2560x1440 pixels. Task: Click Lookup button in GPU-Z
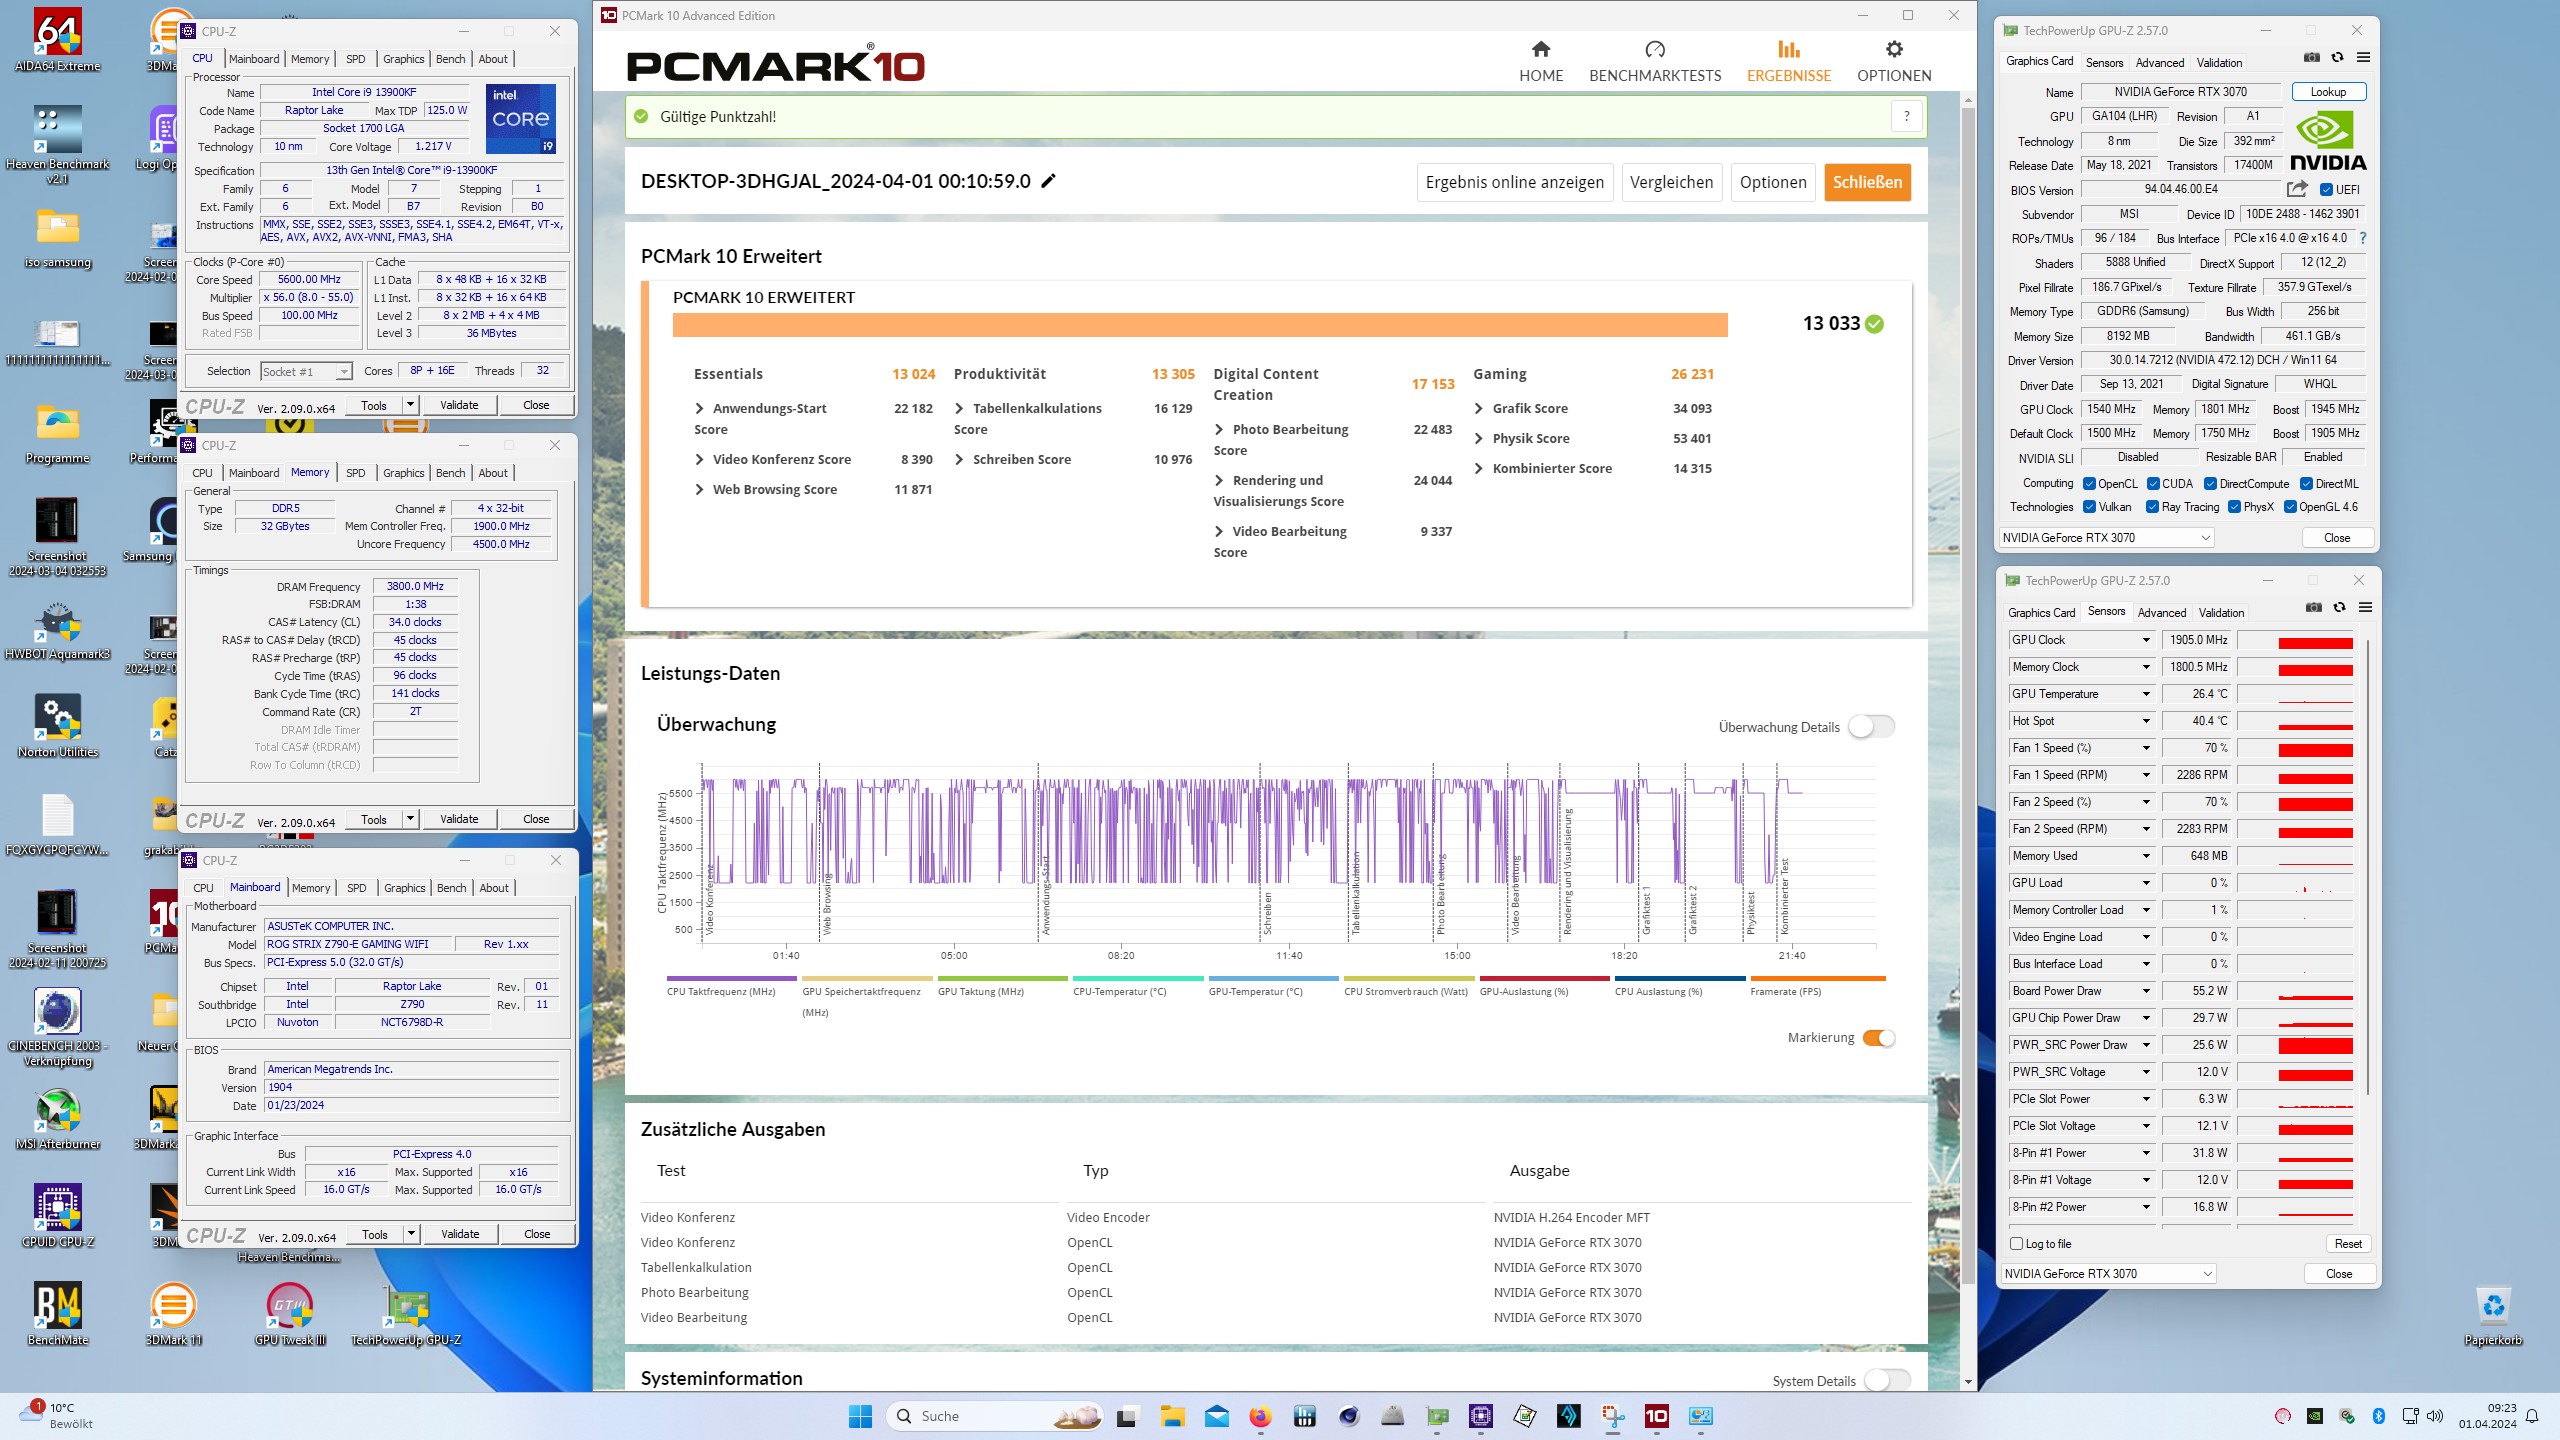(x=2328, y=92)
